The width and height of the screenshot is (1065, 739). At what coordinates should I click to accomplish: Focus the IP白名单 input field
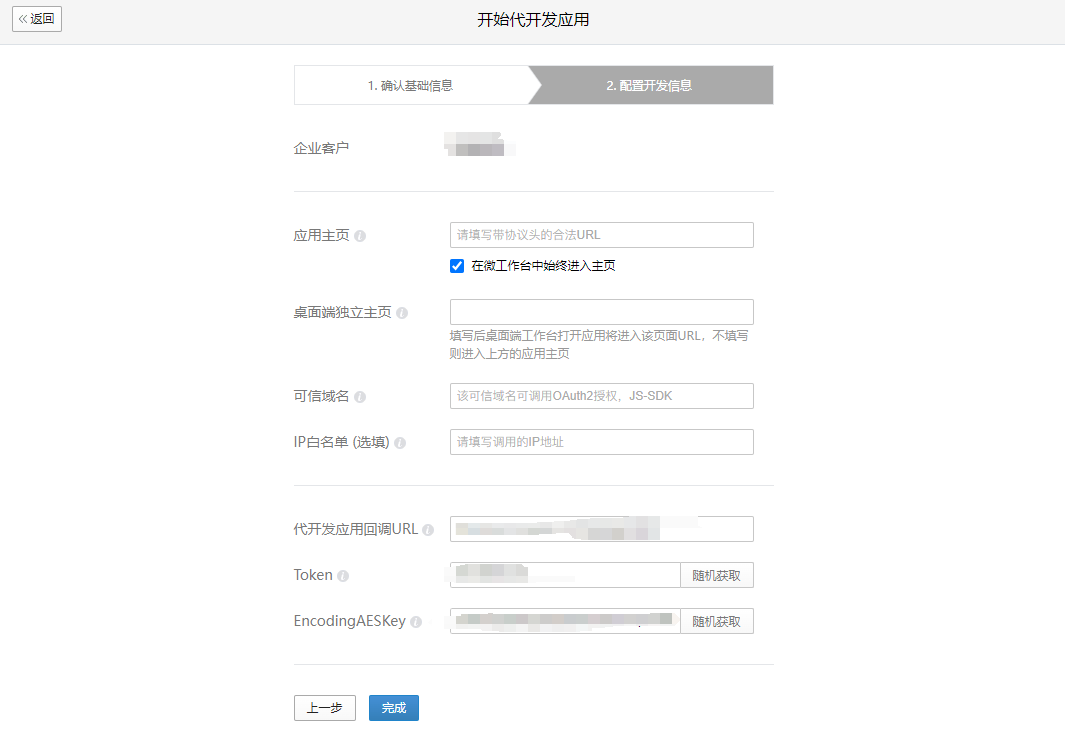(x=602, y=442)
